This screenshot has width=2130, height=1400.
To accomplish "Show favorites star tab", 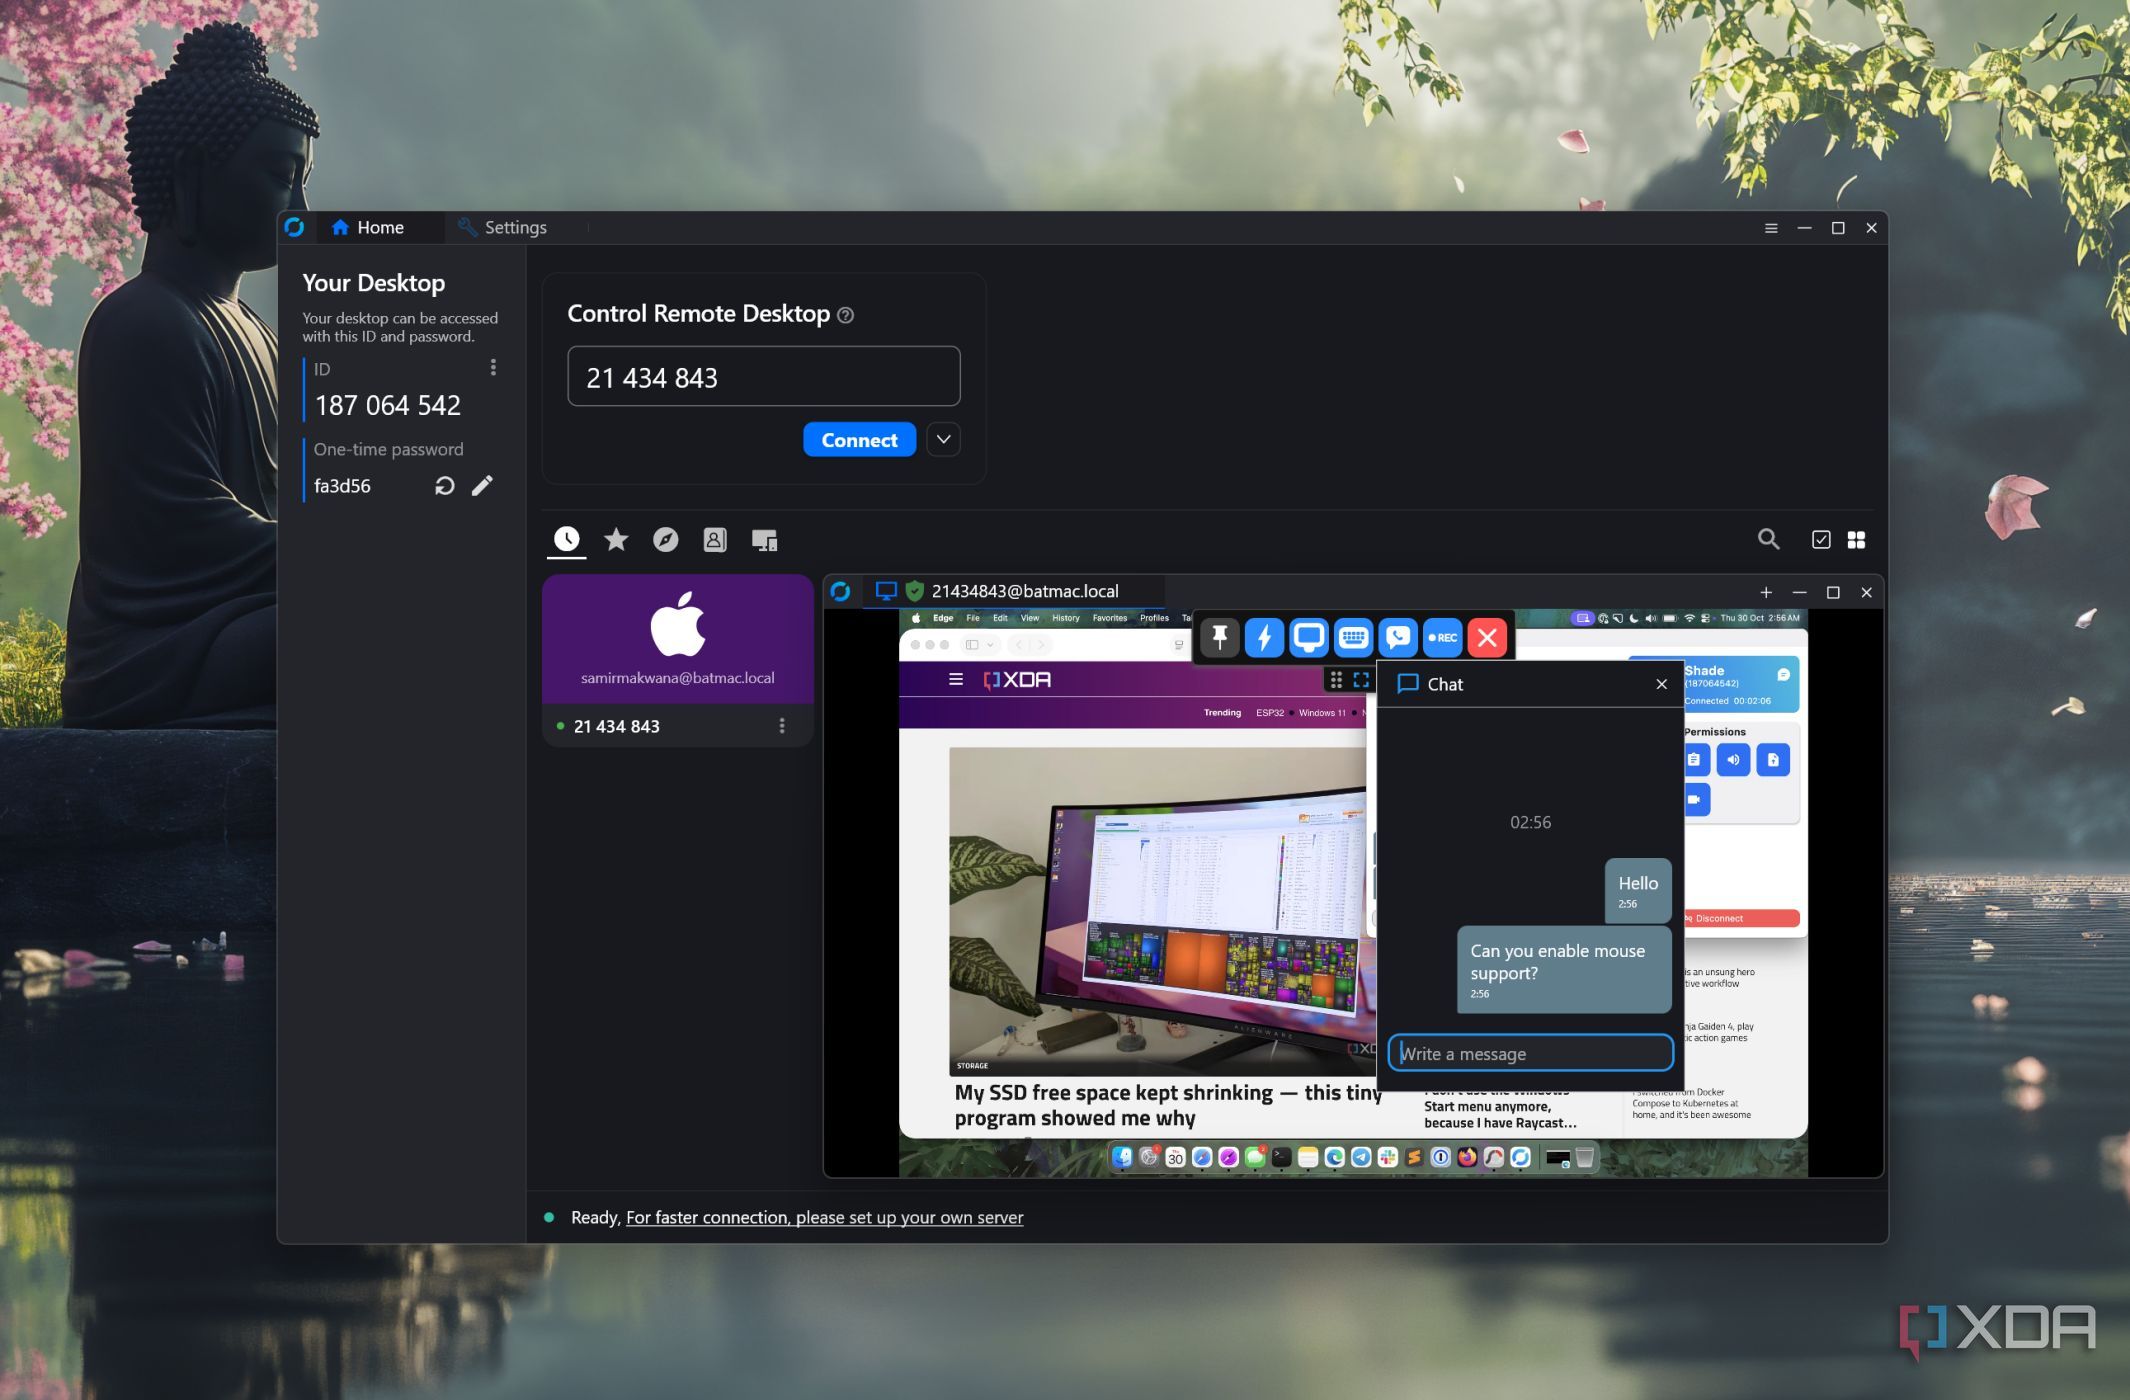I will 616,540.
